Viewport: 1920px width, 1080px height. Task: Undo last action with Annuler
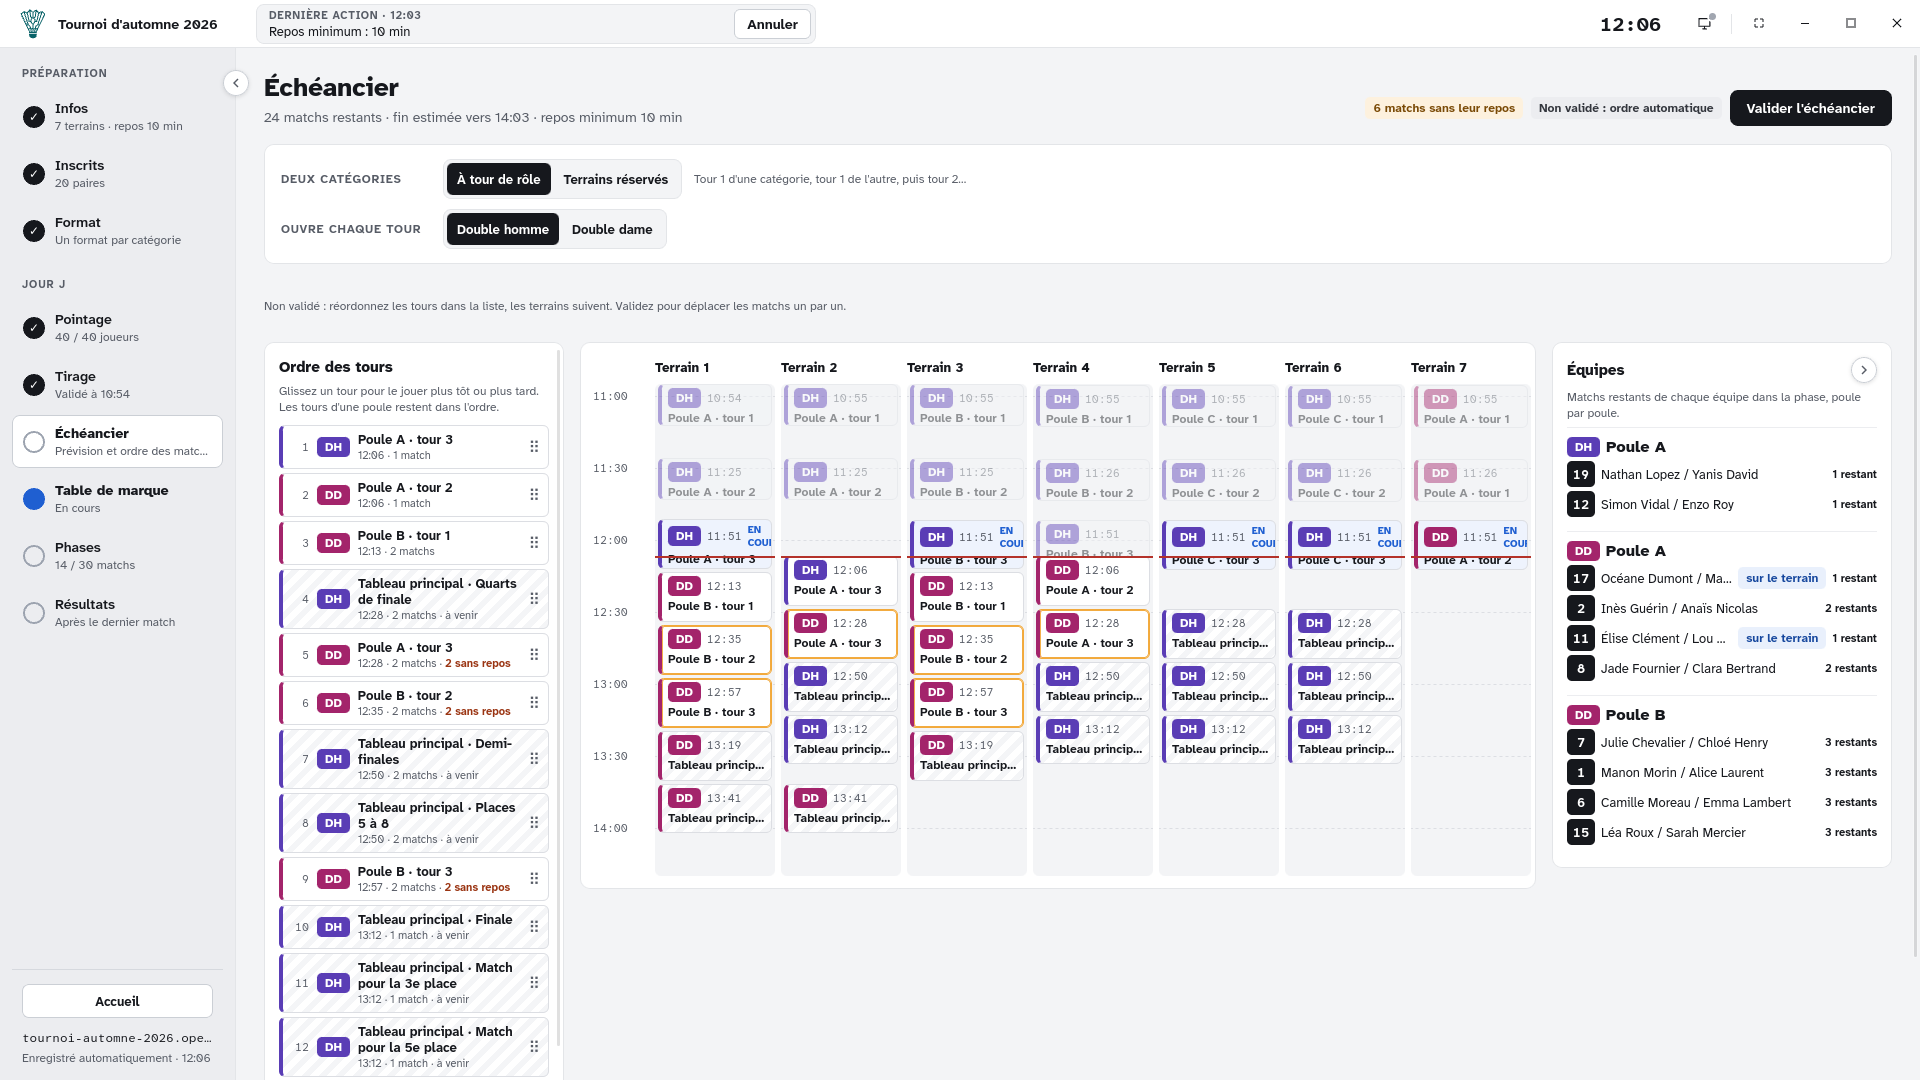[x=772, y=24]
